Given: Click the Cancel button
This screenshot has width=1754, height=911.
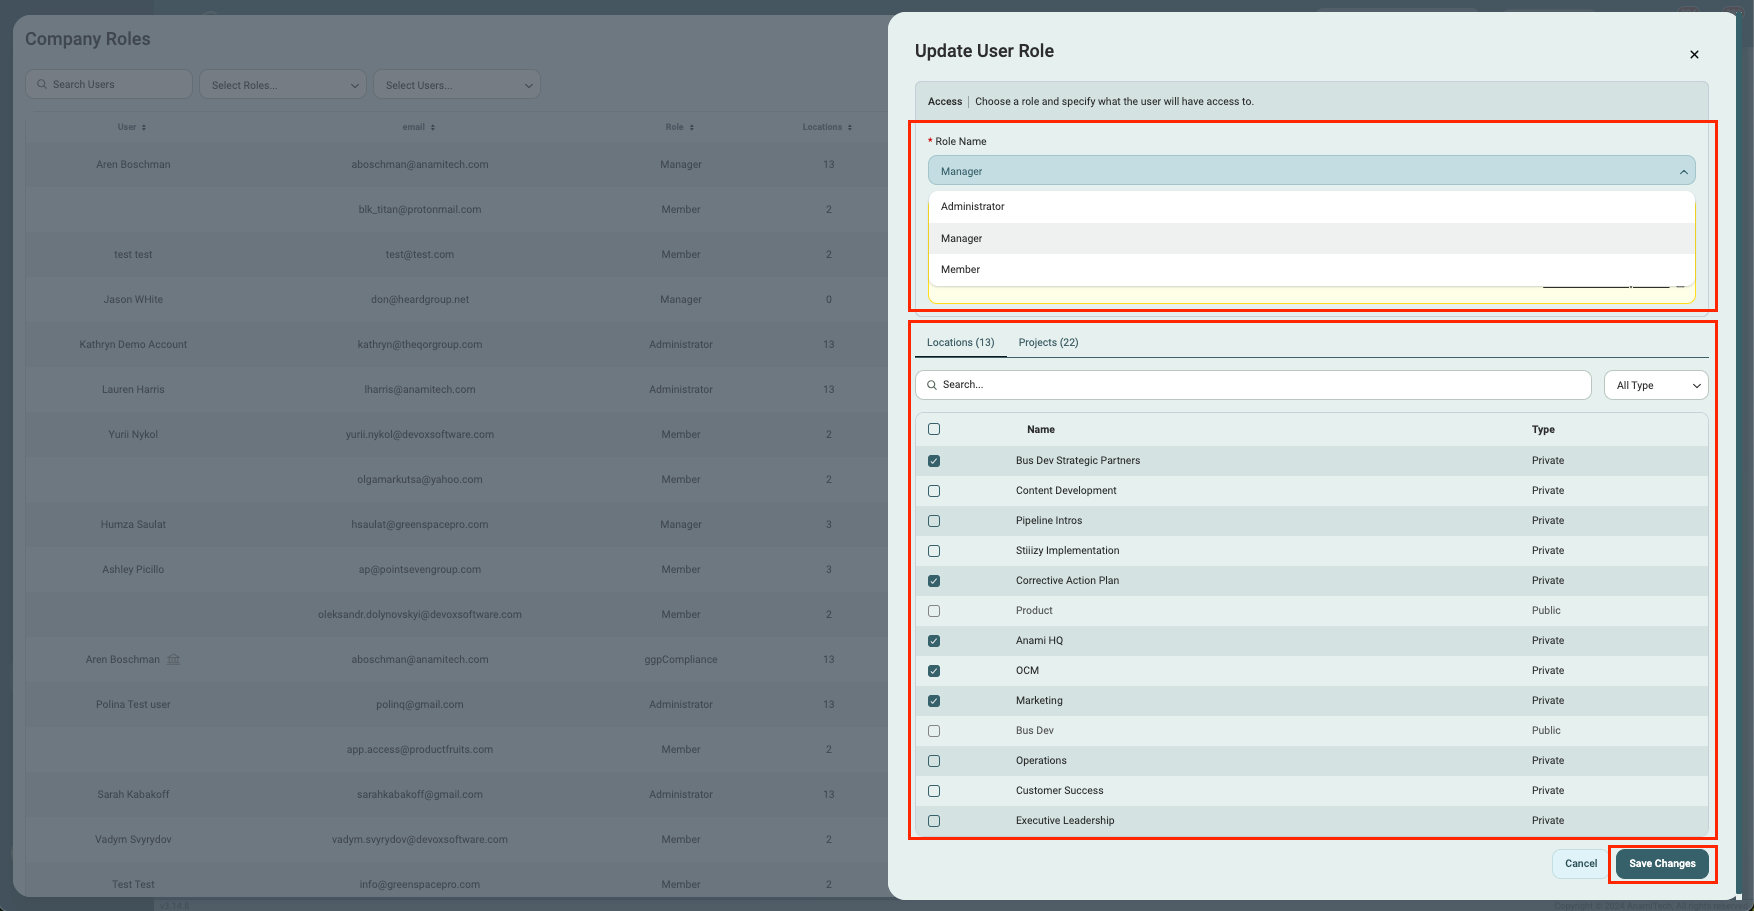Looking at the screenshot, I should (x=1580, y=864).
